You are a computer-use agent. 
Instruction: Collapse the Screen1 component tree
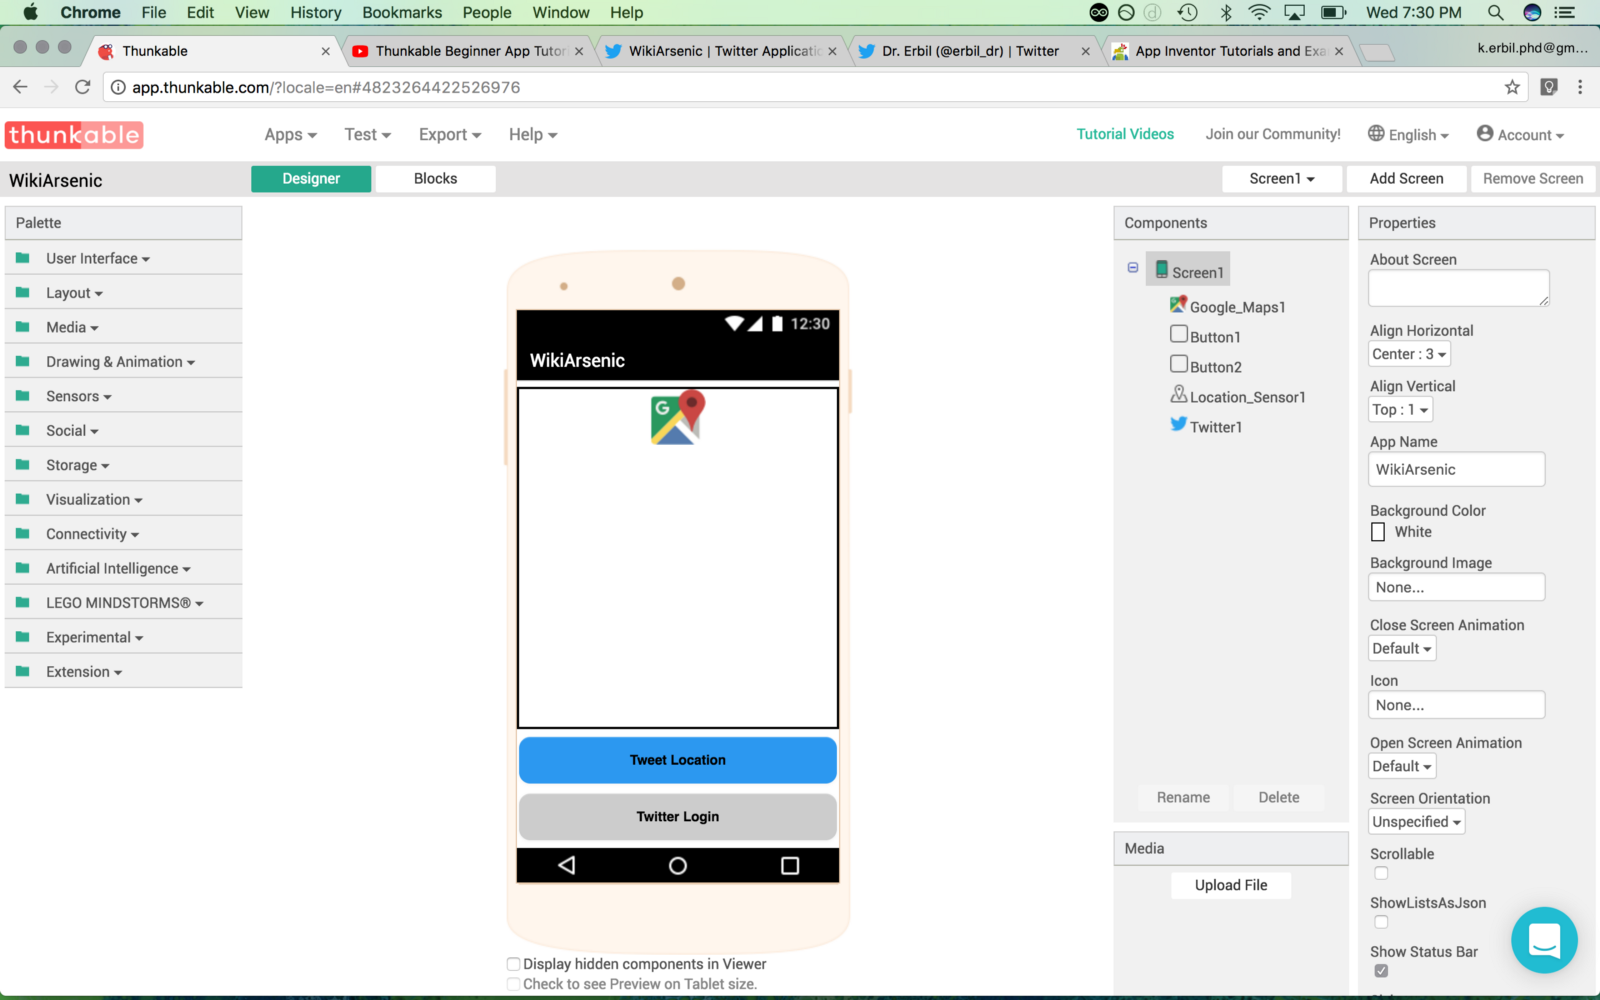1133,267
